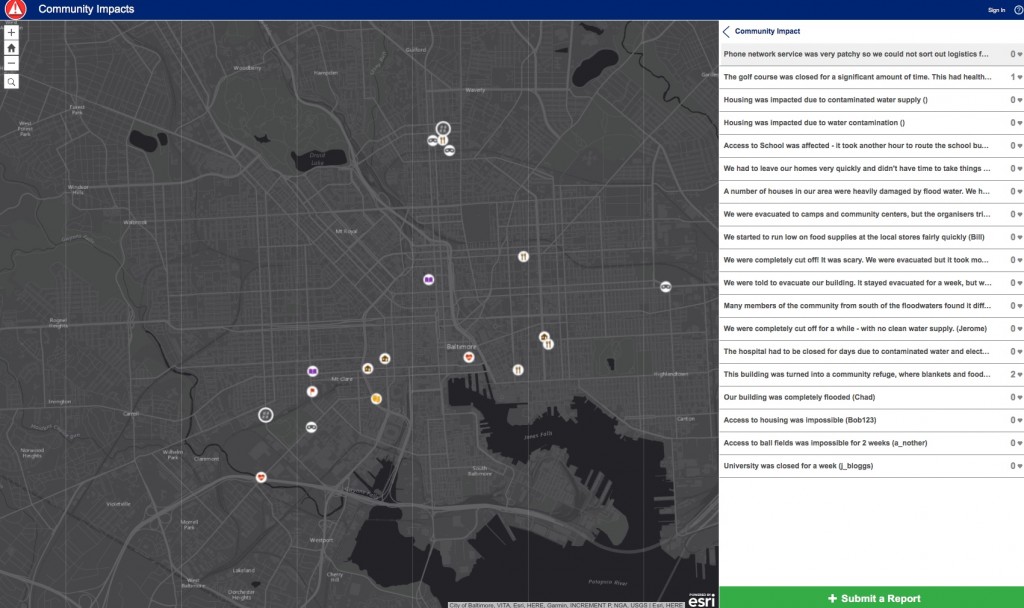The image size is (1024, 608).
Task: Click the vote count 1 on golf course report
Action: [x=1013, y=77]
